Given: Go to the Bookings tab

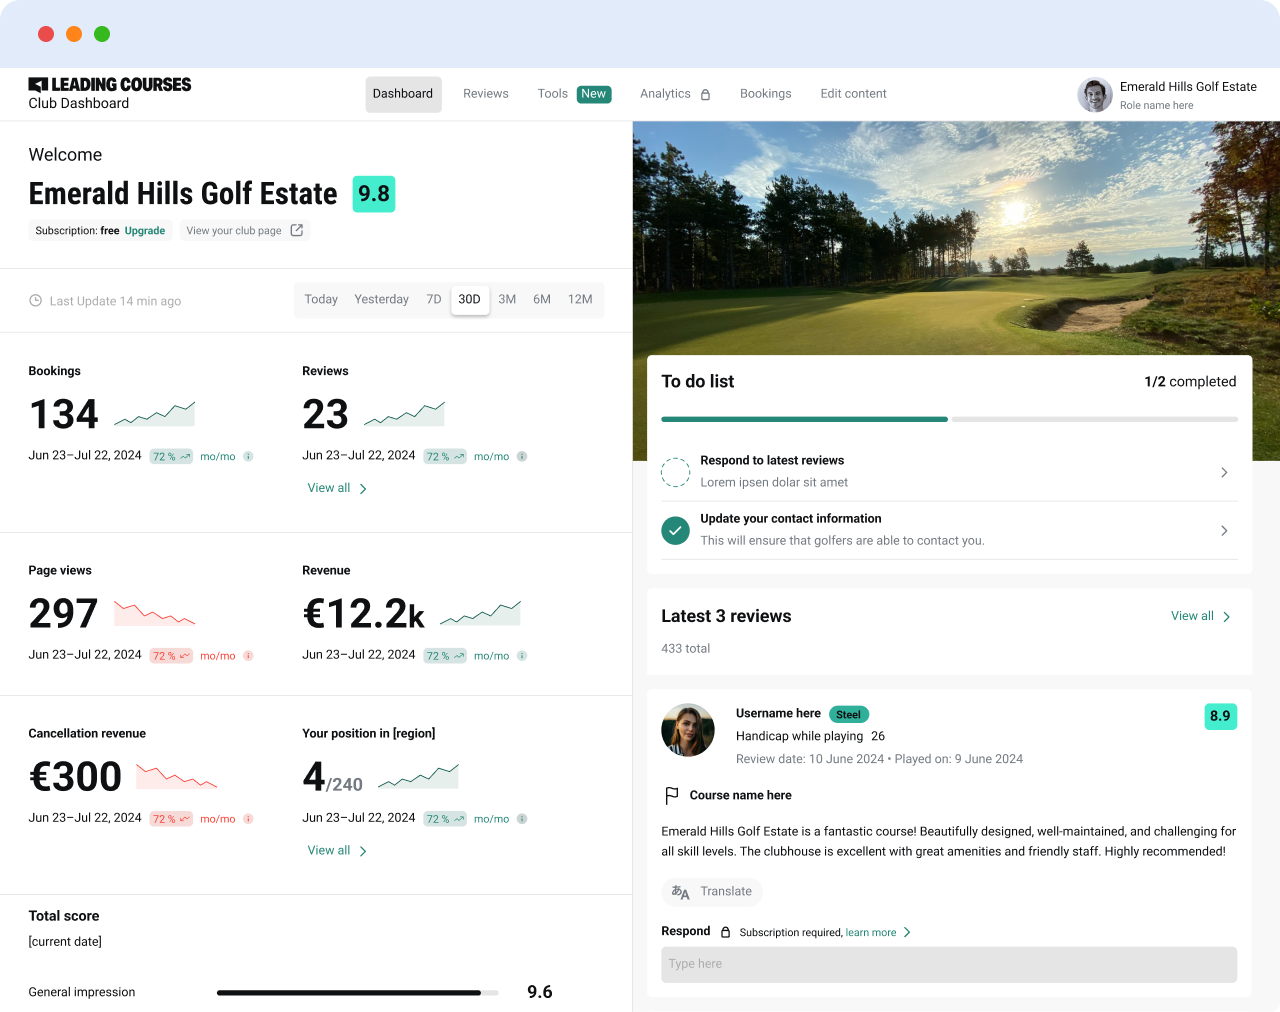Looking at the screenshot, I should [x=765, y=94].
